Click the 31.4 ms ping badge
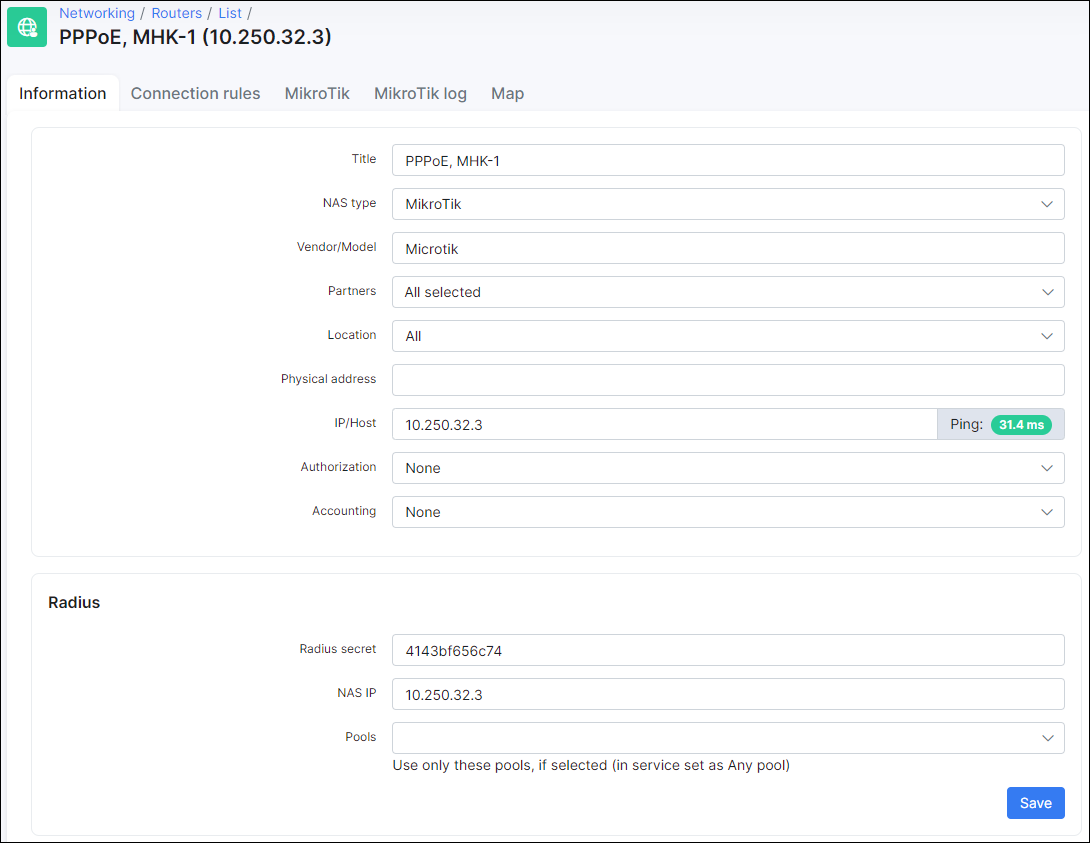The height and width of the screenshot is (843, 1090). pyautogui.click(x=1020, y=425)
